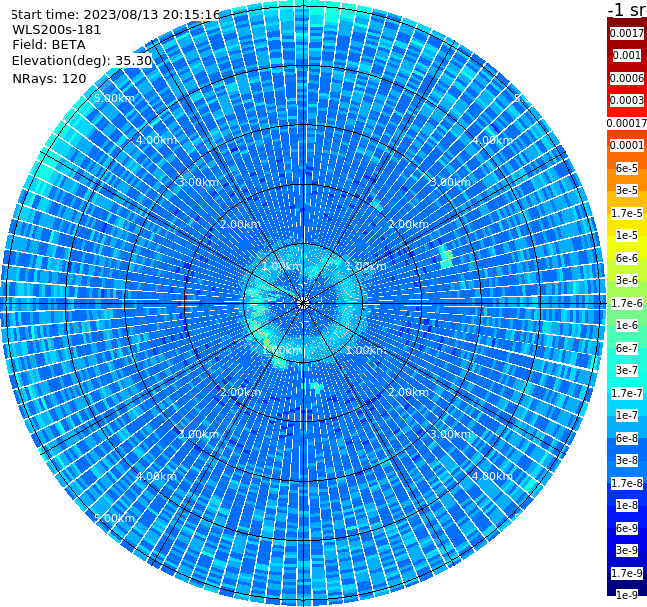Select the 3.00km ring label in northeast quadrant
The width and height of the screenshot is (647, 607).
[x=451, y=182]
